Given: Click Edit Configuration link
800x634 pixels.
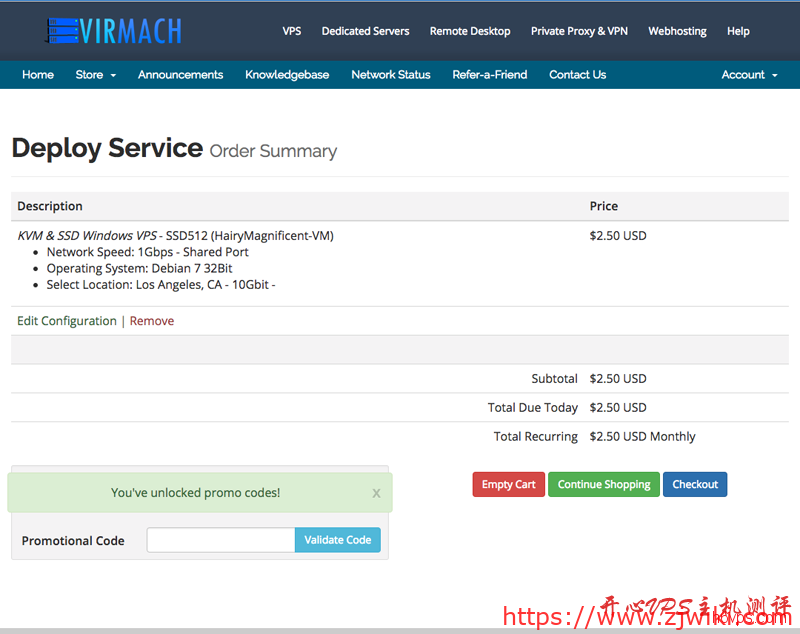Looking at the screenshot, I should tap(67, 321).
